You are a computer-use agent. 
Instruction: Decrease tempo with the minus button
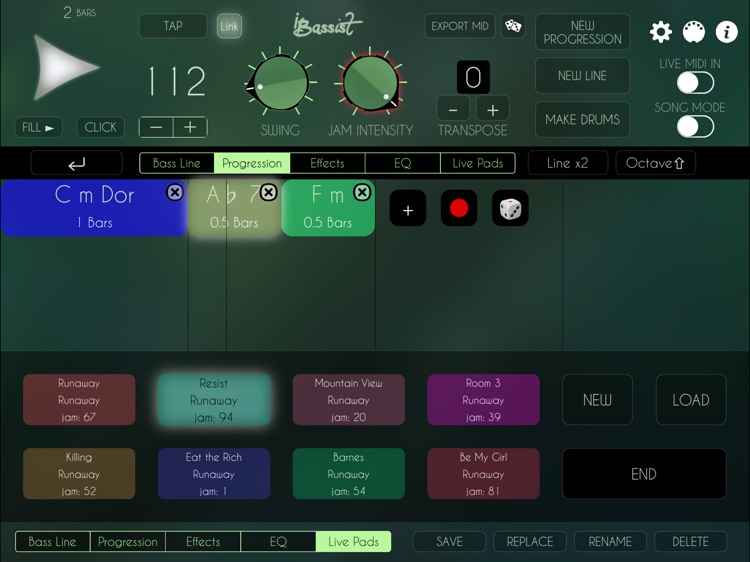(x=156, y=127)
